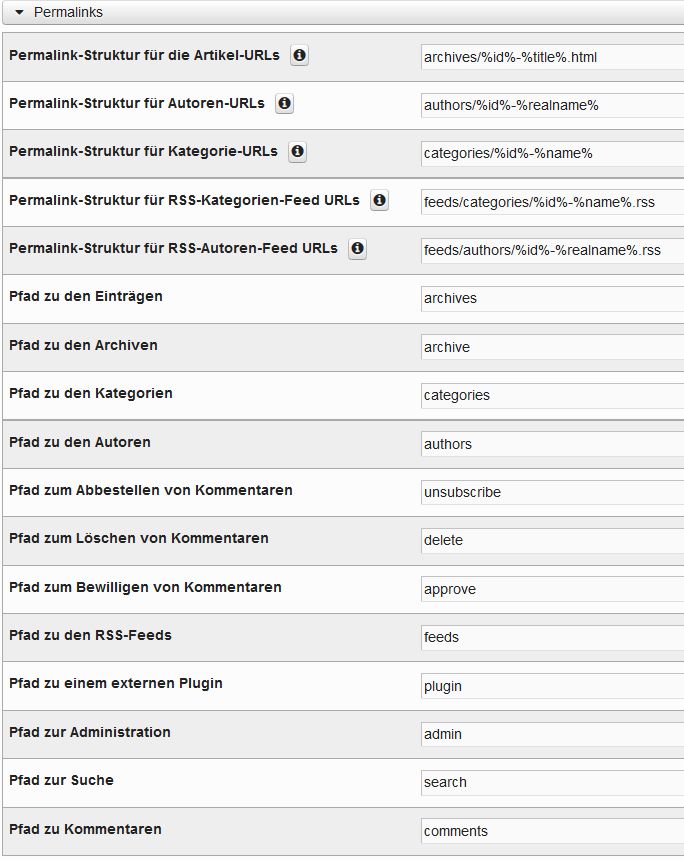Focus the 'Pfad zu den Archiven' field
This screenshot has height=860, width=684.
point(552,347)
